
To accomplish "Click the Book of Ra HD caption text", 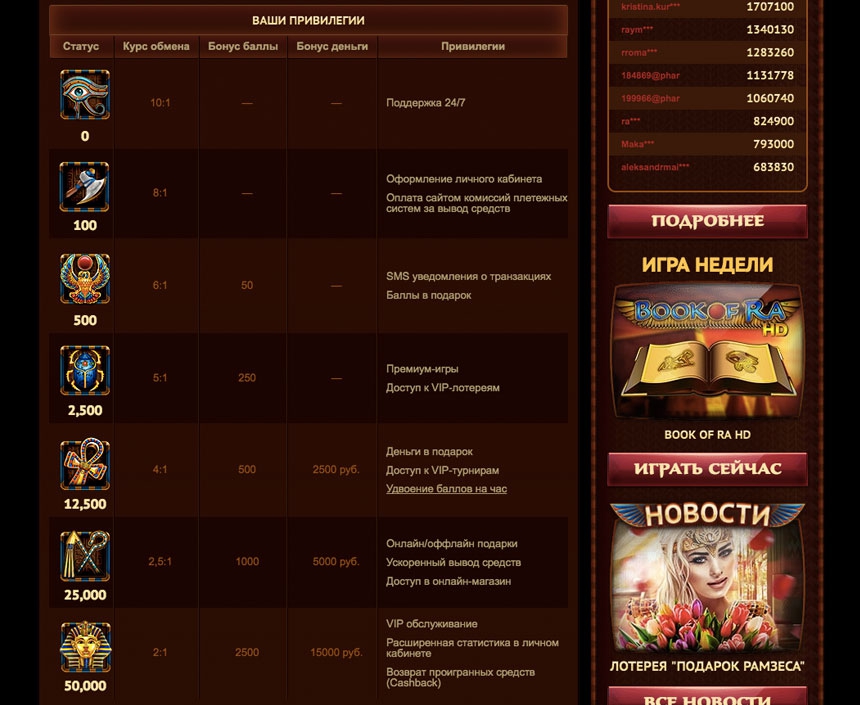I will click(x=708, y=435).
